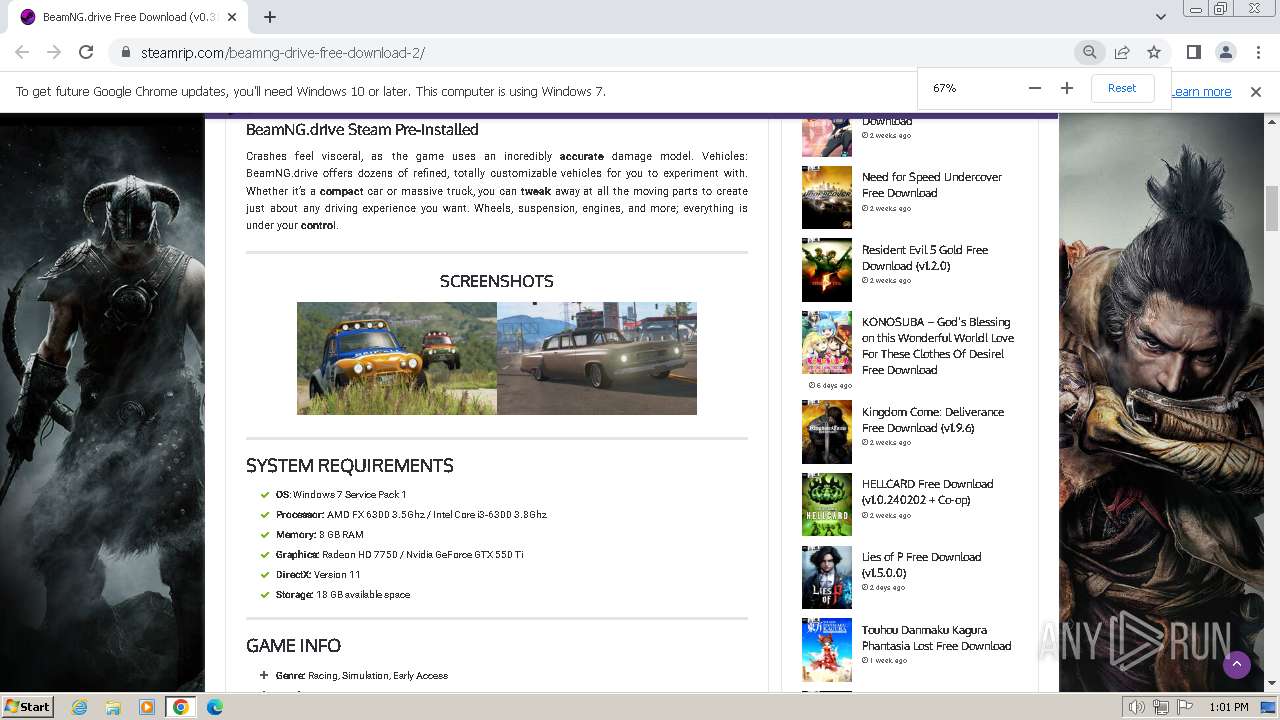Click 'GAME INFO' heading text
The height and width of the screenshot is (720, 1280).
[x=293, y=646]
